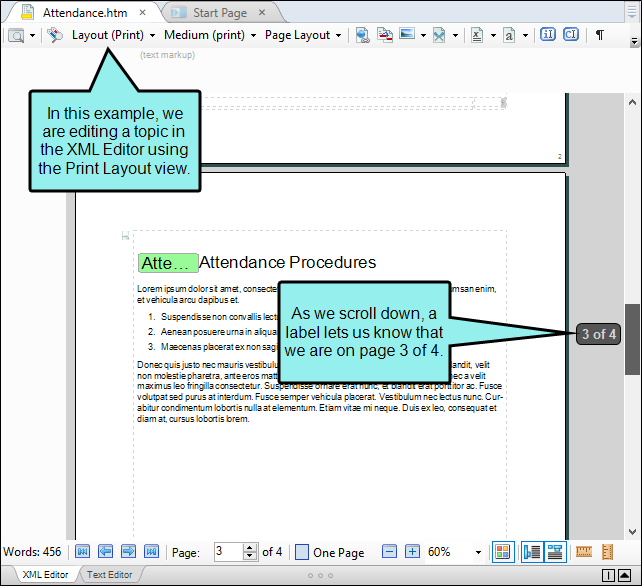This screenshot has width=642, height=586.
Task: Toggle the vertical ruler display
Action: [x=608, y=552]
